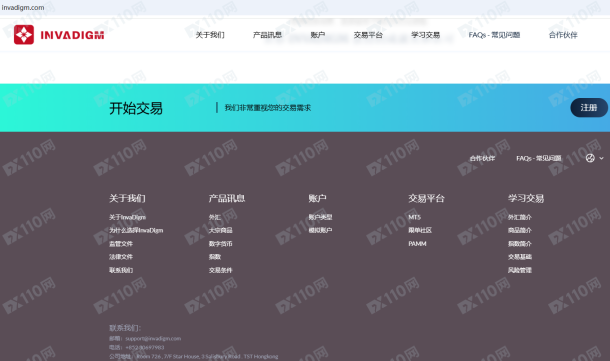The image size is (610, 361).
Task: Open the 模拟账户 footer link
Action: pyautogui.click(x=321, y=230)
